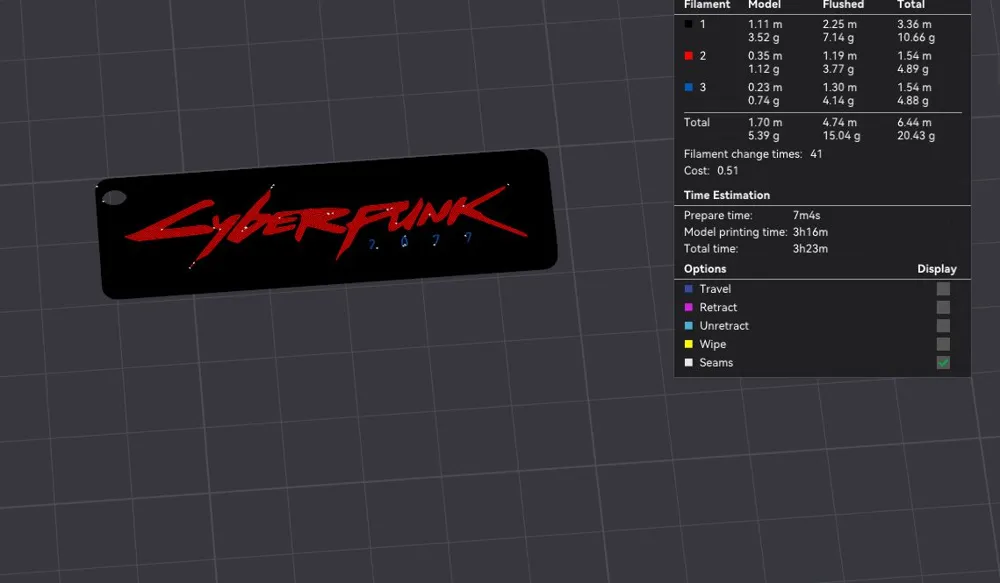The width and height of the screenshot is (1000, 583).
Task: Click the keychain hole on the model
Action: (114, 198)
